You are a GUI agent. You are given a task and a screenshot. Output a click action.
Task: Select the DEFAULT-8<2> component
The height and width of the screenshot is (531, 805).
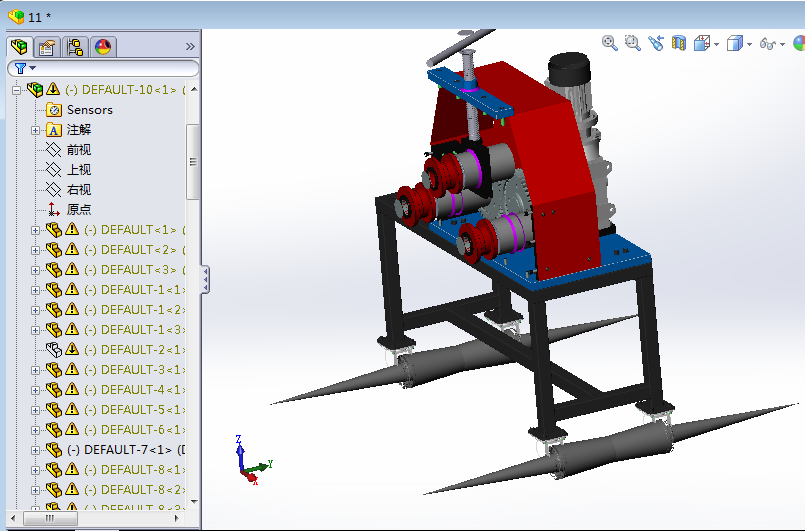point(135,490)
